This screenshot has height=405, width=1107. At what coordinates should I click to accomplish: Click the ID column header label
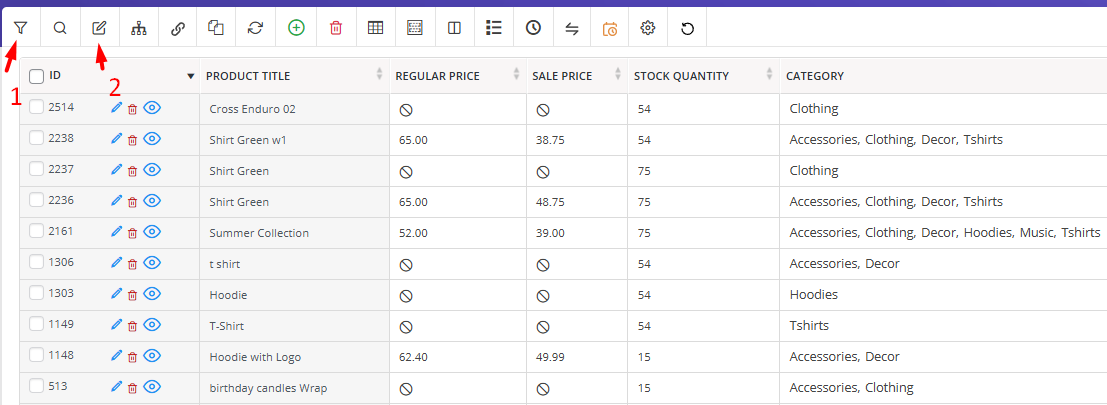click(x=55, y=75)
